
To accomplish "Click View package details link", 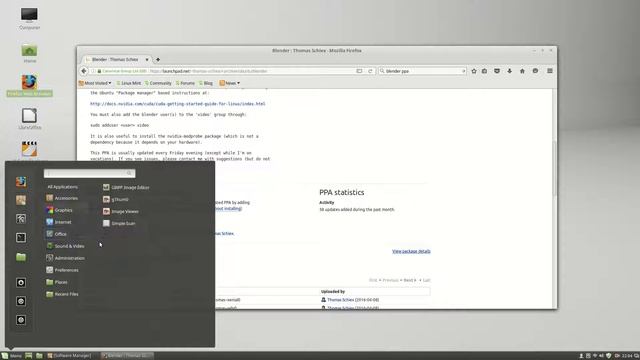I will coord(411,251).
